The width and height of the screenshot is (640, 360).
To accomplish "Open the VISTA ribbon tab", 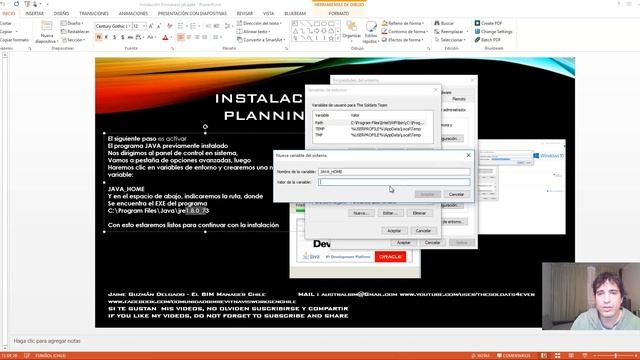I will (x=268, y=13).
